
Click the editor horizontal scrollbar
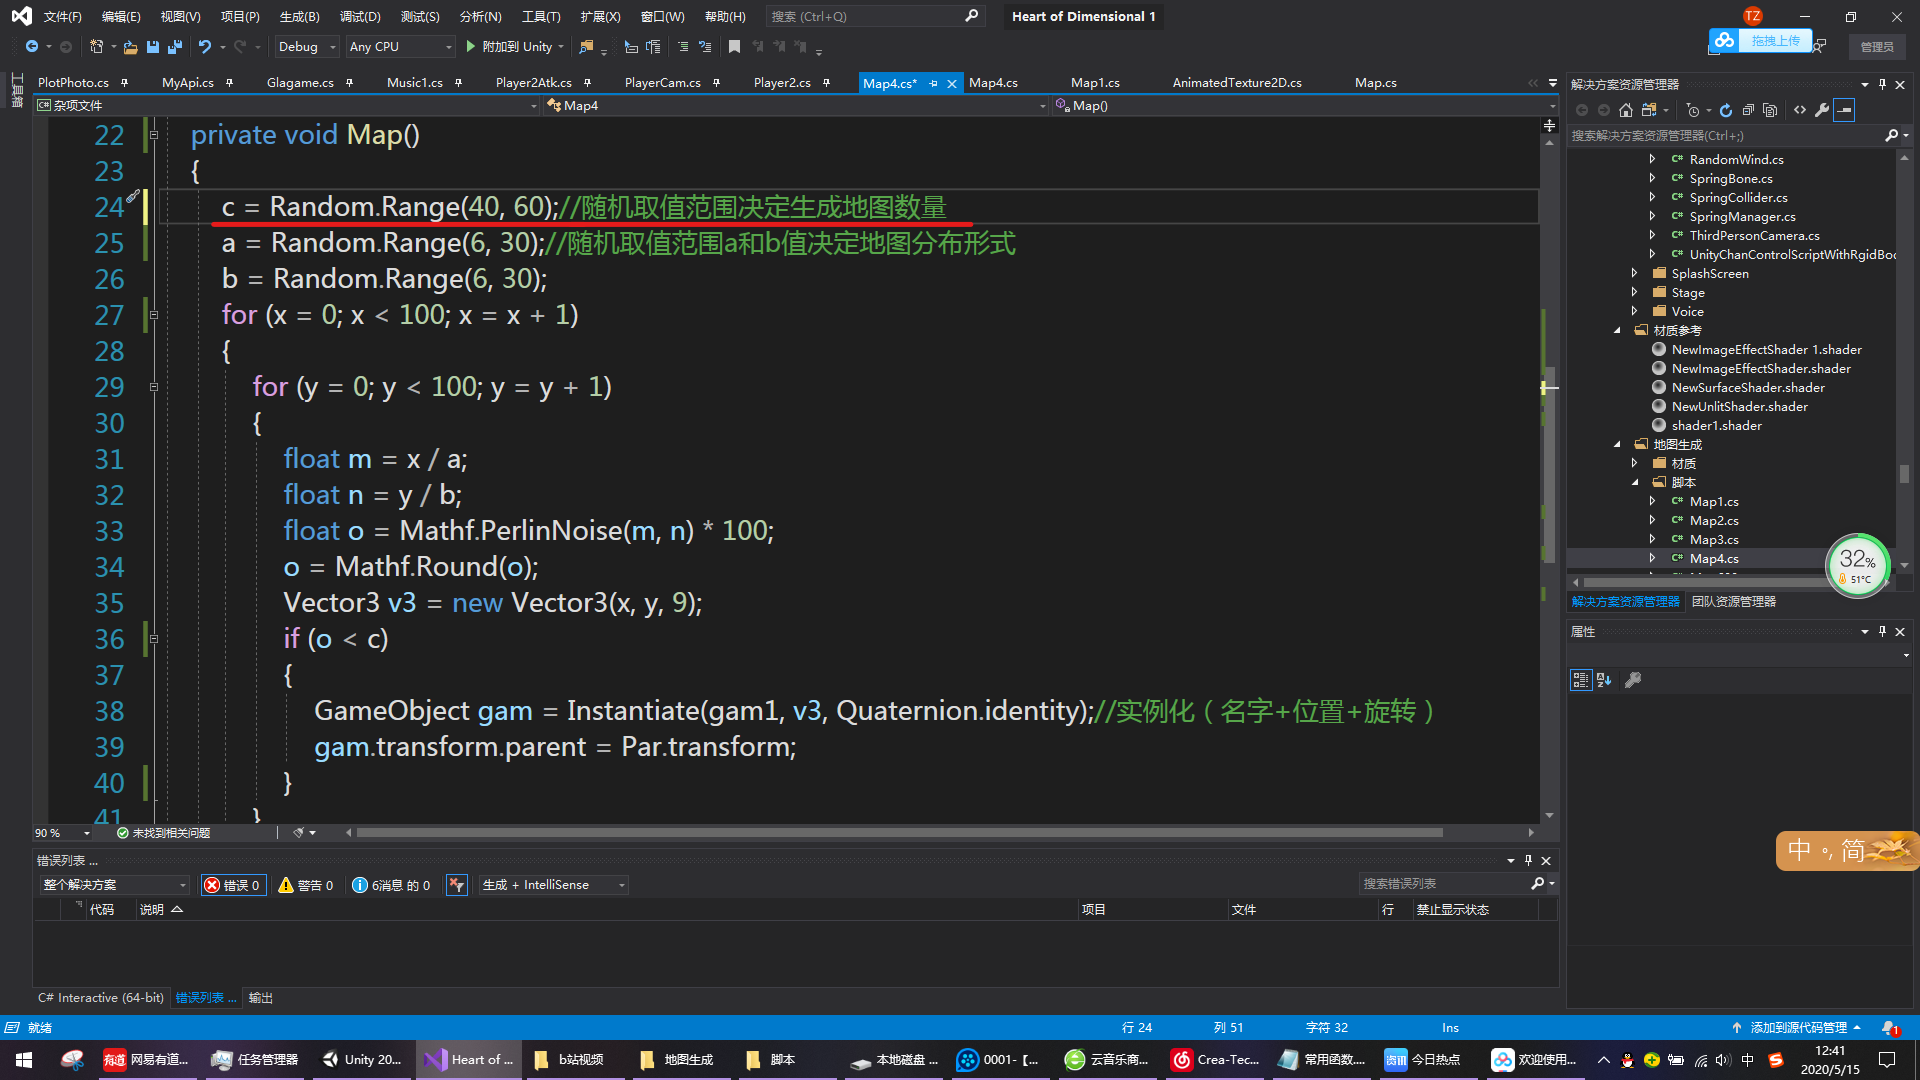[900, 833]
